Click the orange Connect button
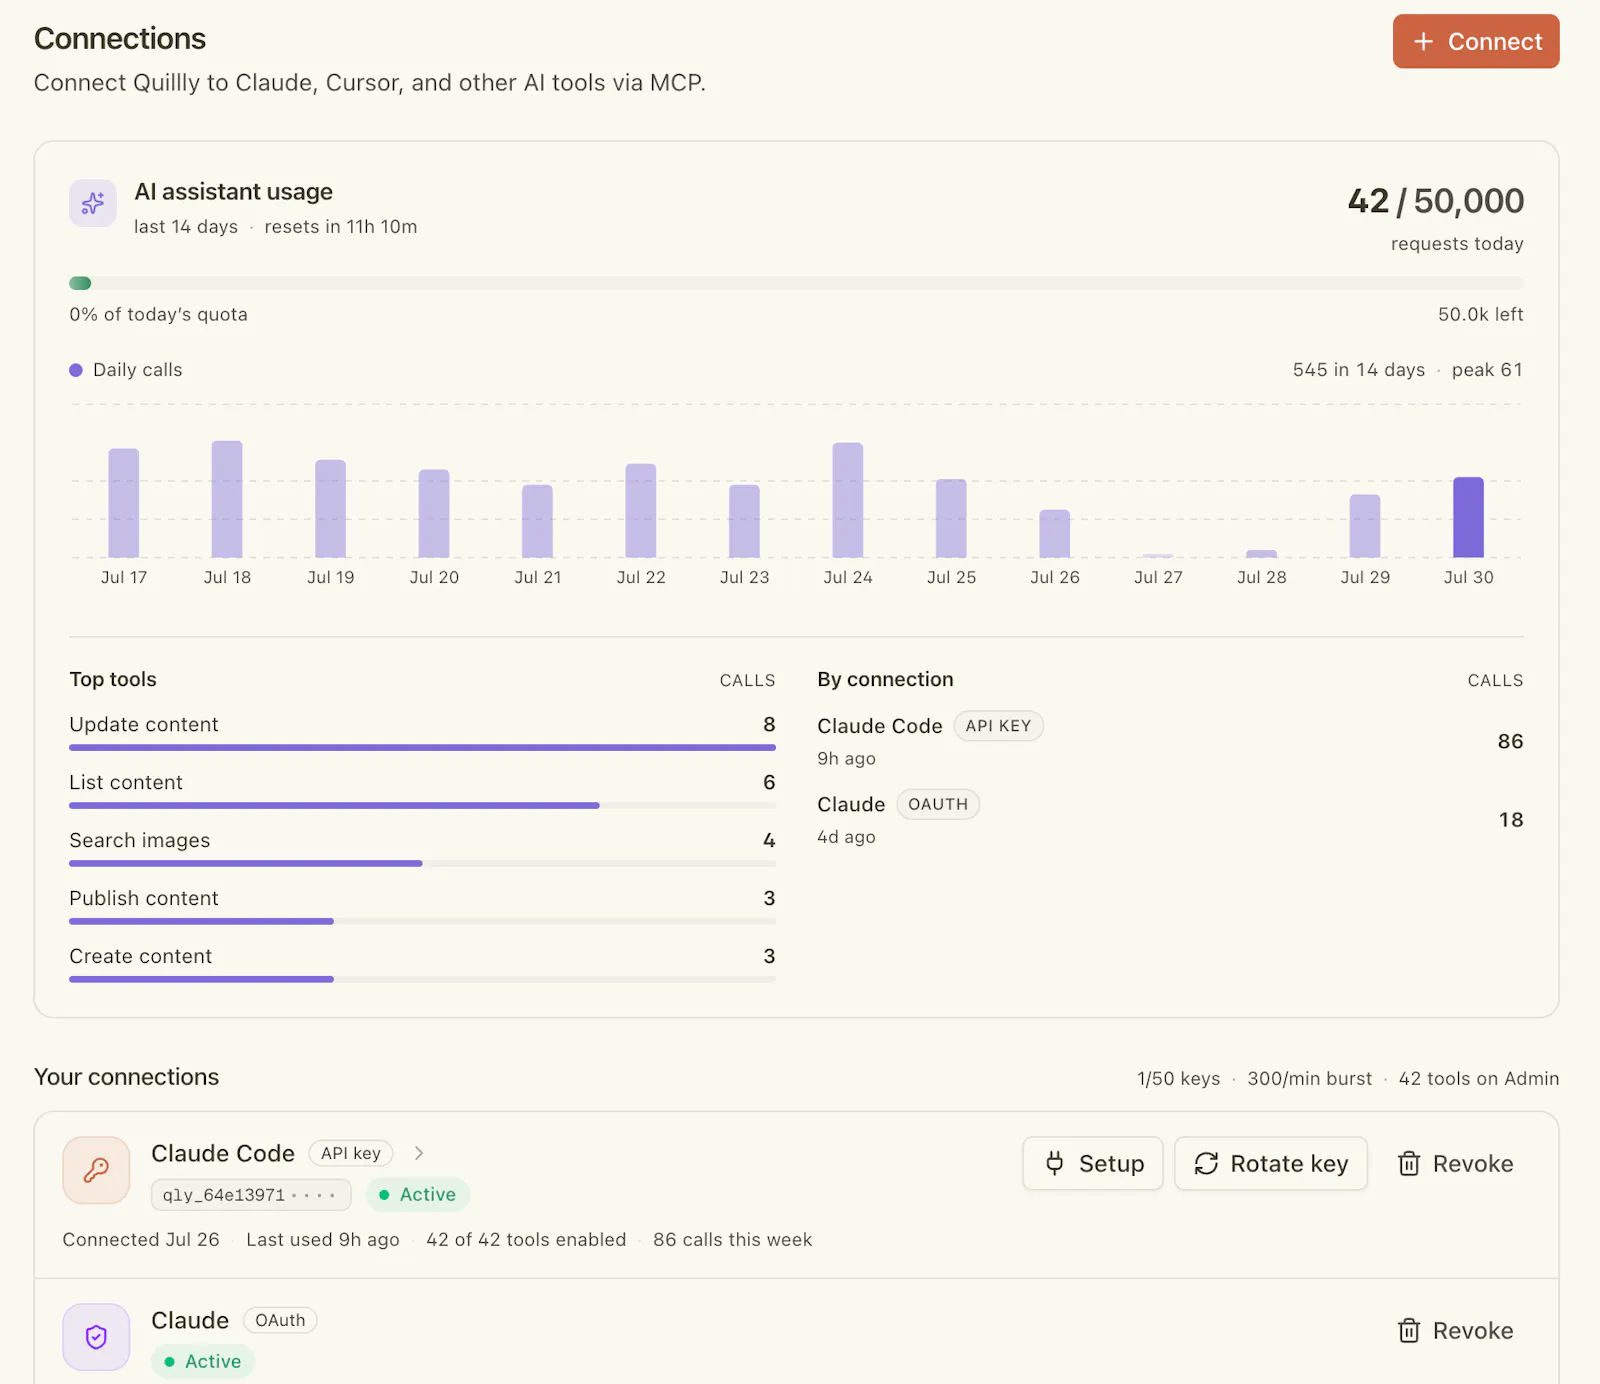Screen dimensions: 1600x1384 point(1475,41)
